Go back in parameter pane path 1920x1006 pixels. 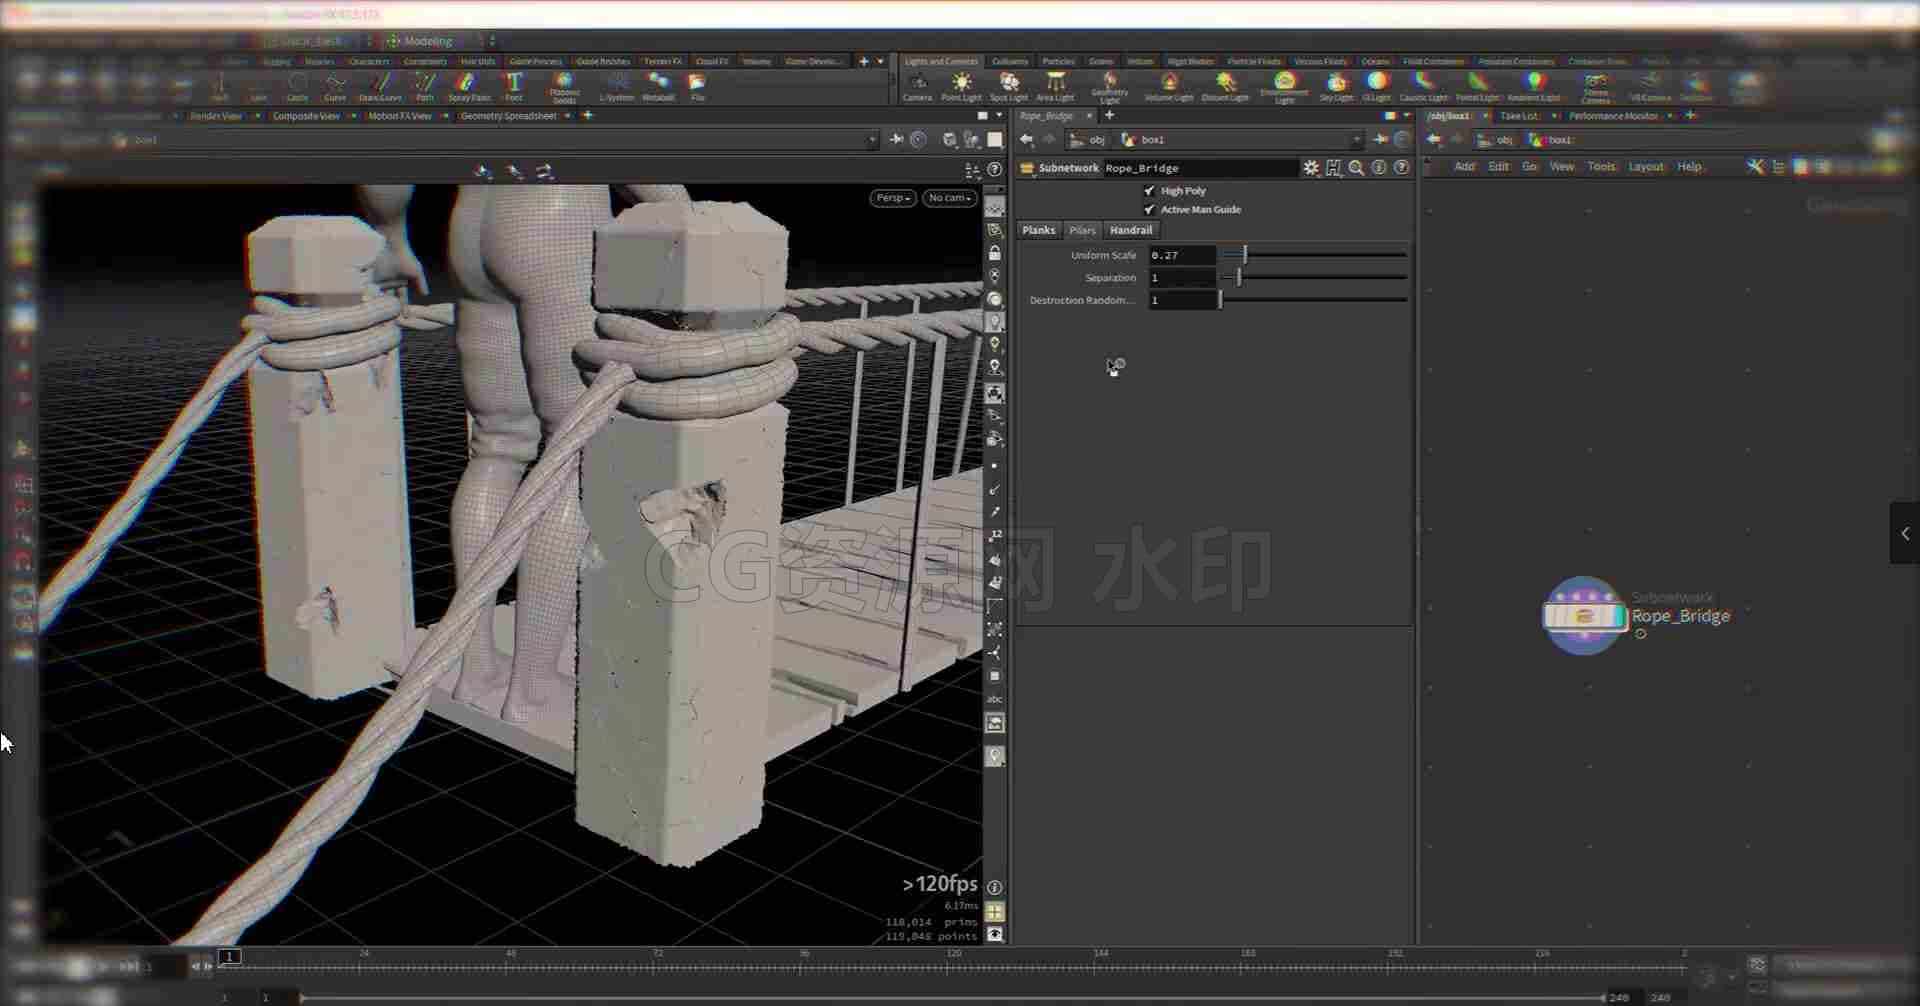tap(1027, 140)
